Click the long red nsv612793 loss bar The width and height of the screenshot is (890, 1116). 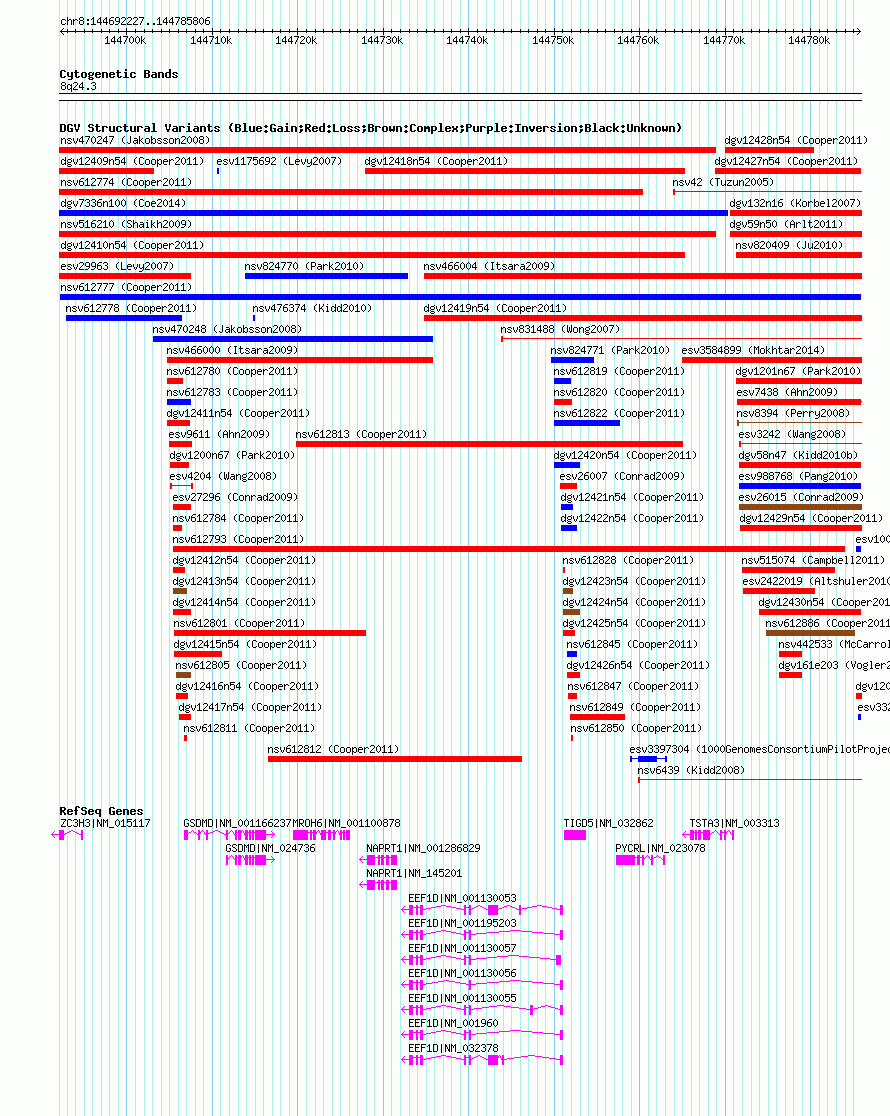(509, 549)
